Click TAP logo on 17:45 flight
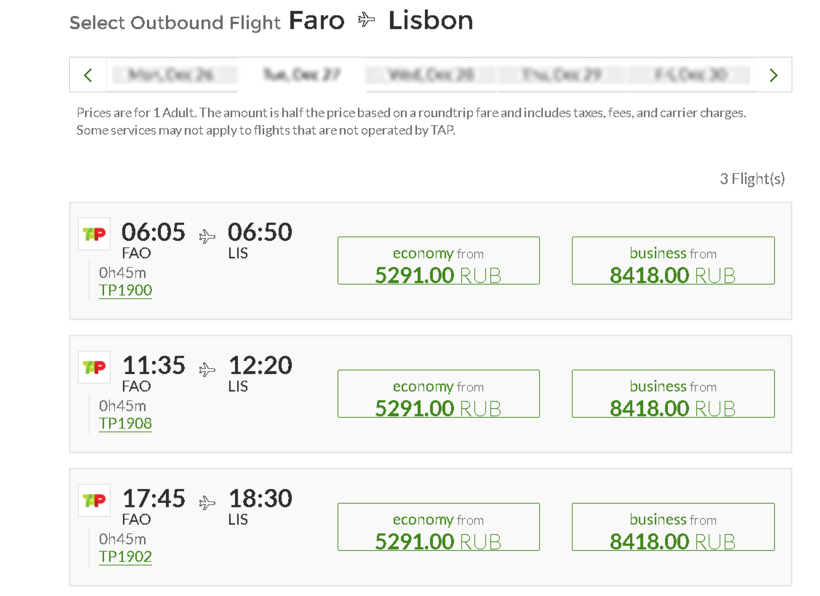 click(94, 500)
